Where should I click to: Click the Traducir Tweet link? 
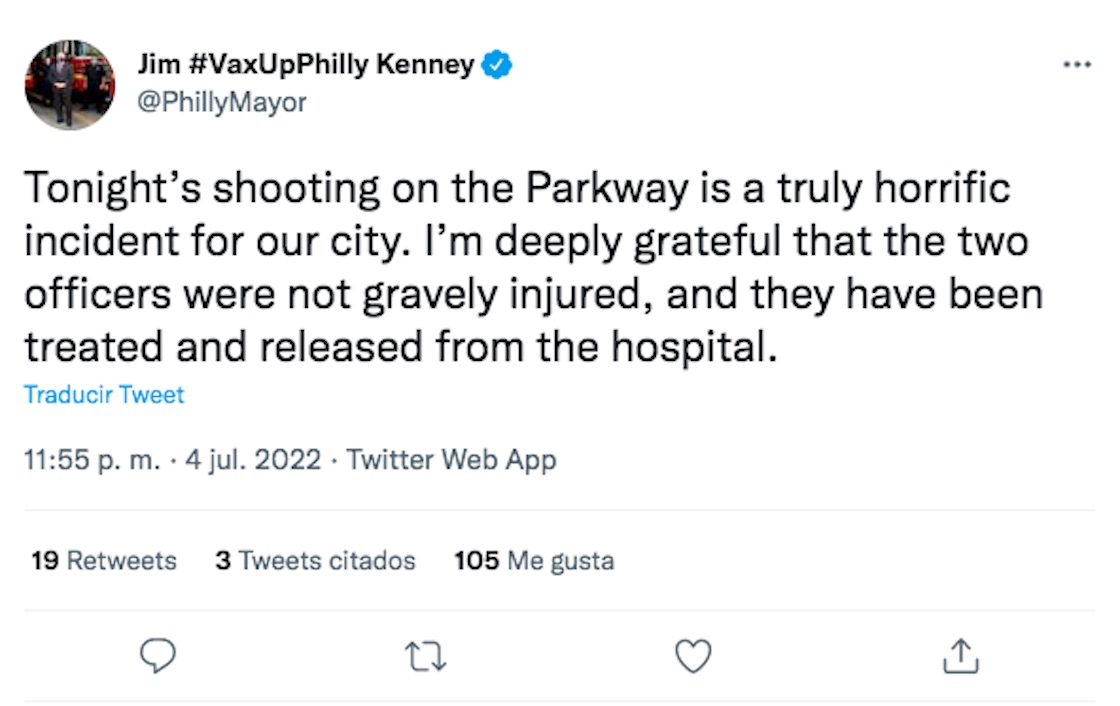(x=104, y=395)
